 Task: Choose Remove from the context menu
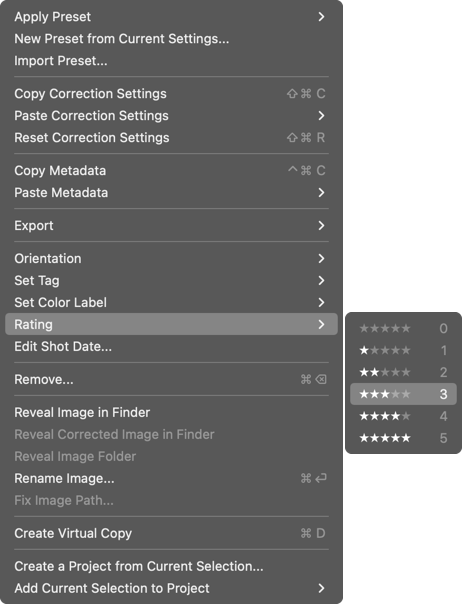coord(171,379)
